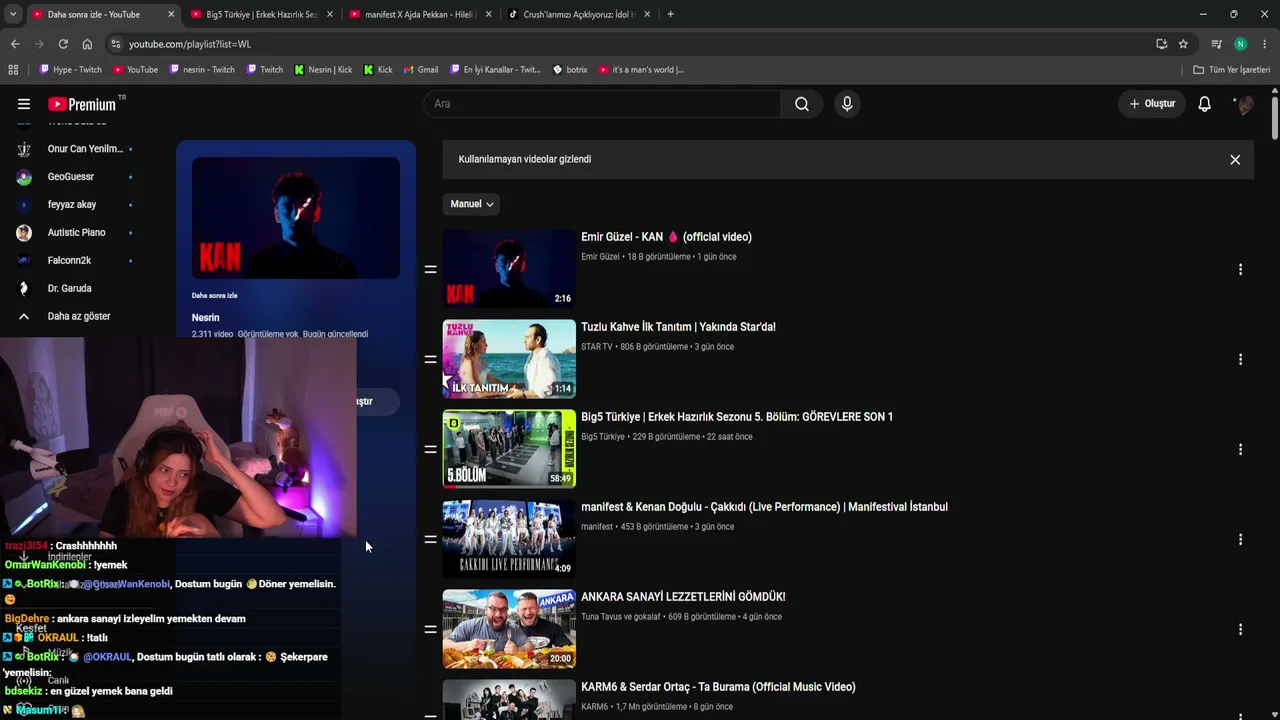The height and width of the screenshot is (720, 1280).
Task: Open Dr. Garuda channel in sidebar
Action: click(69, 289)
